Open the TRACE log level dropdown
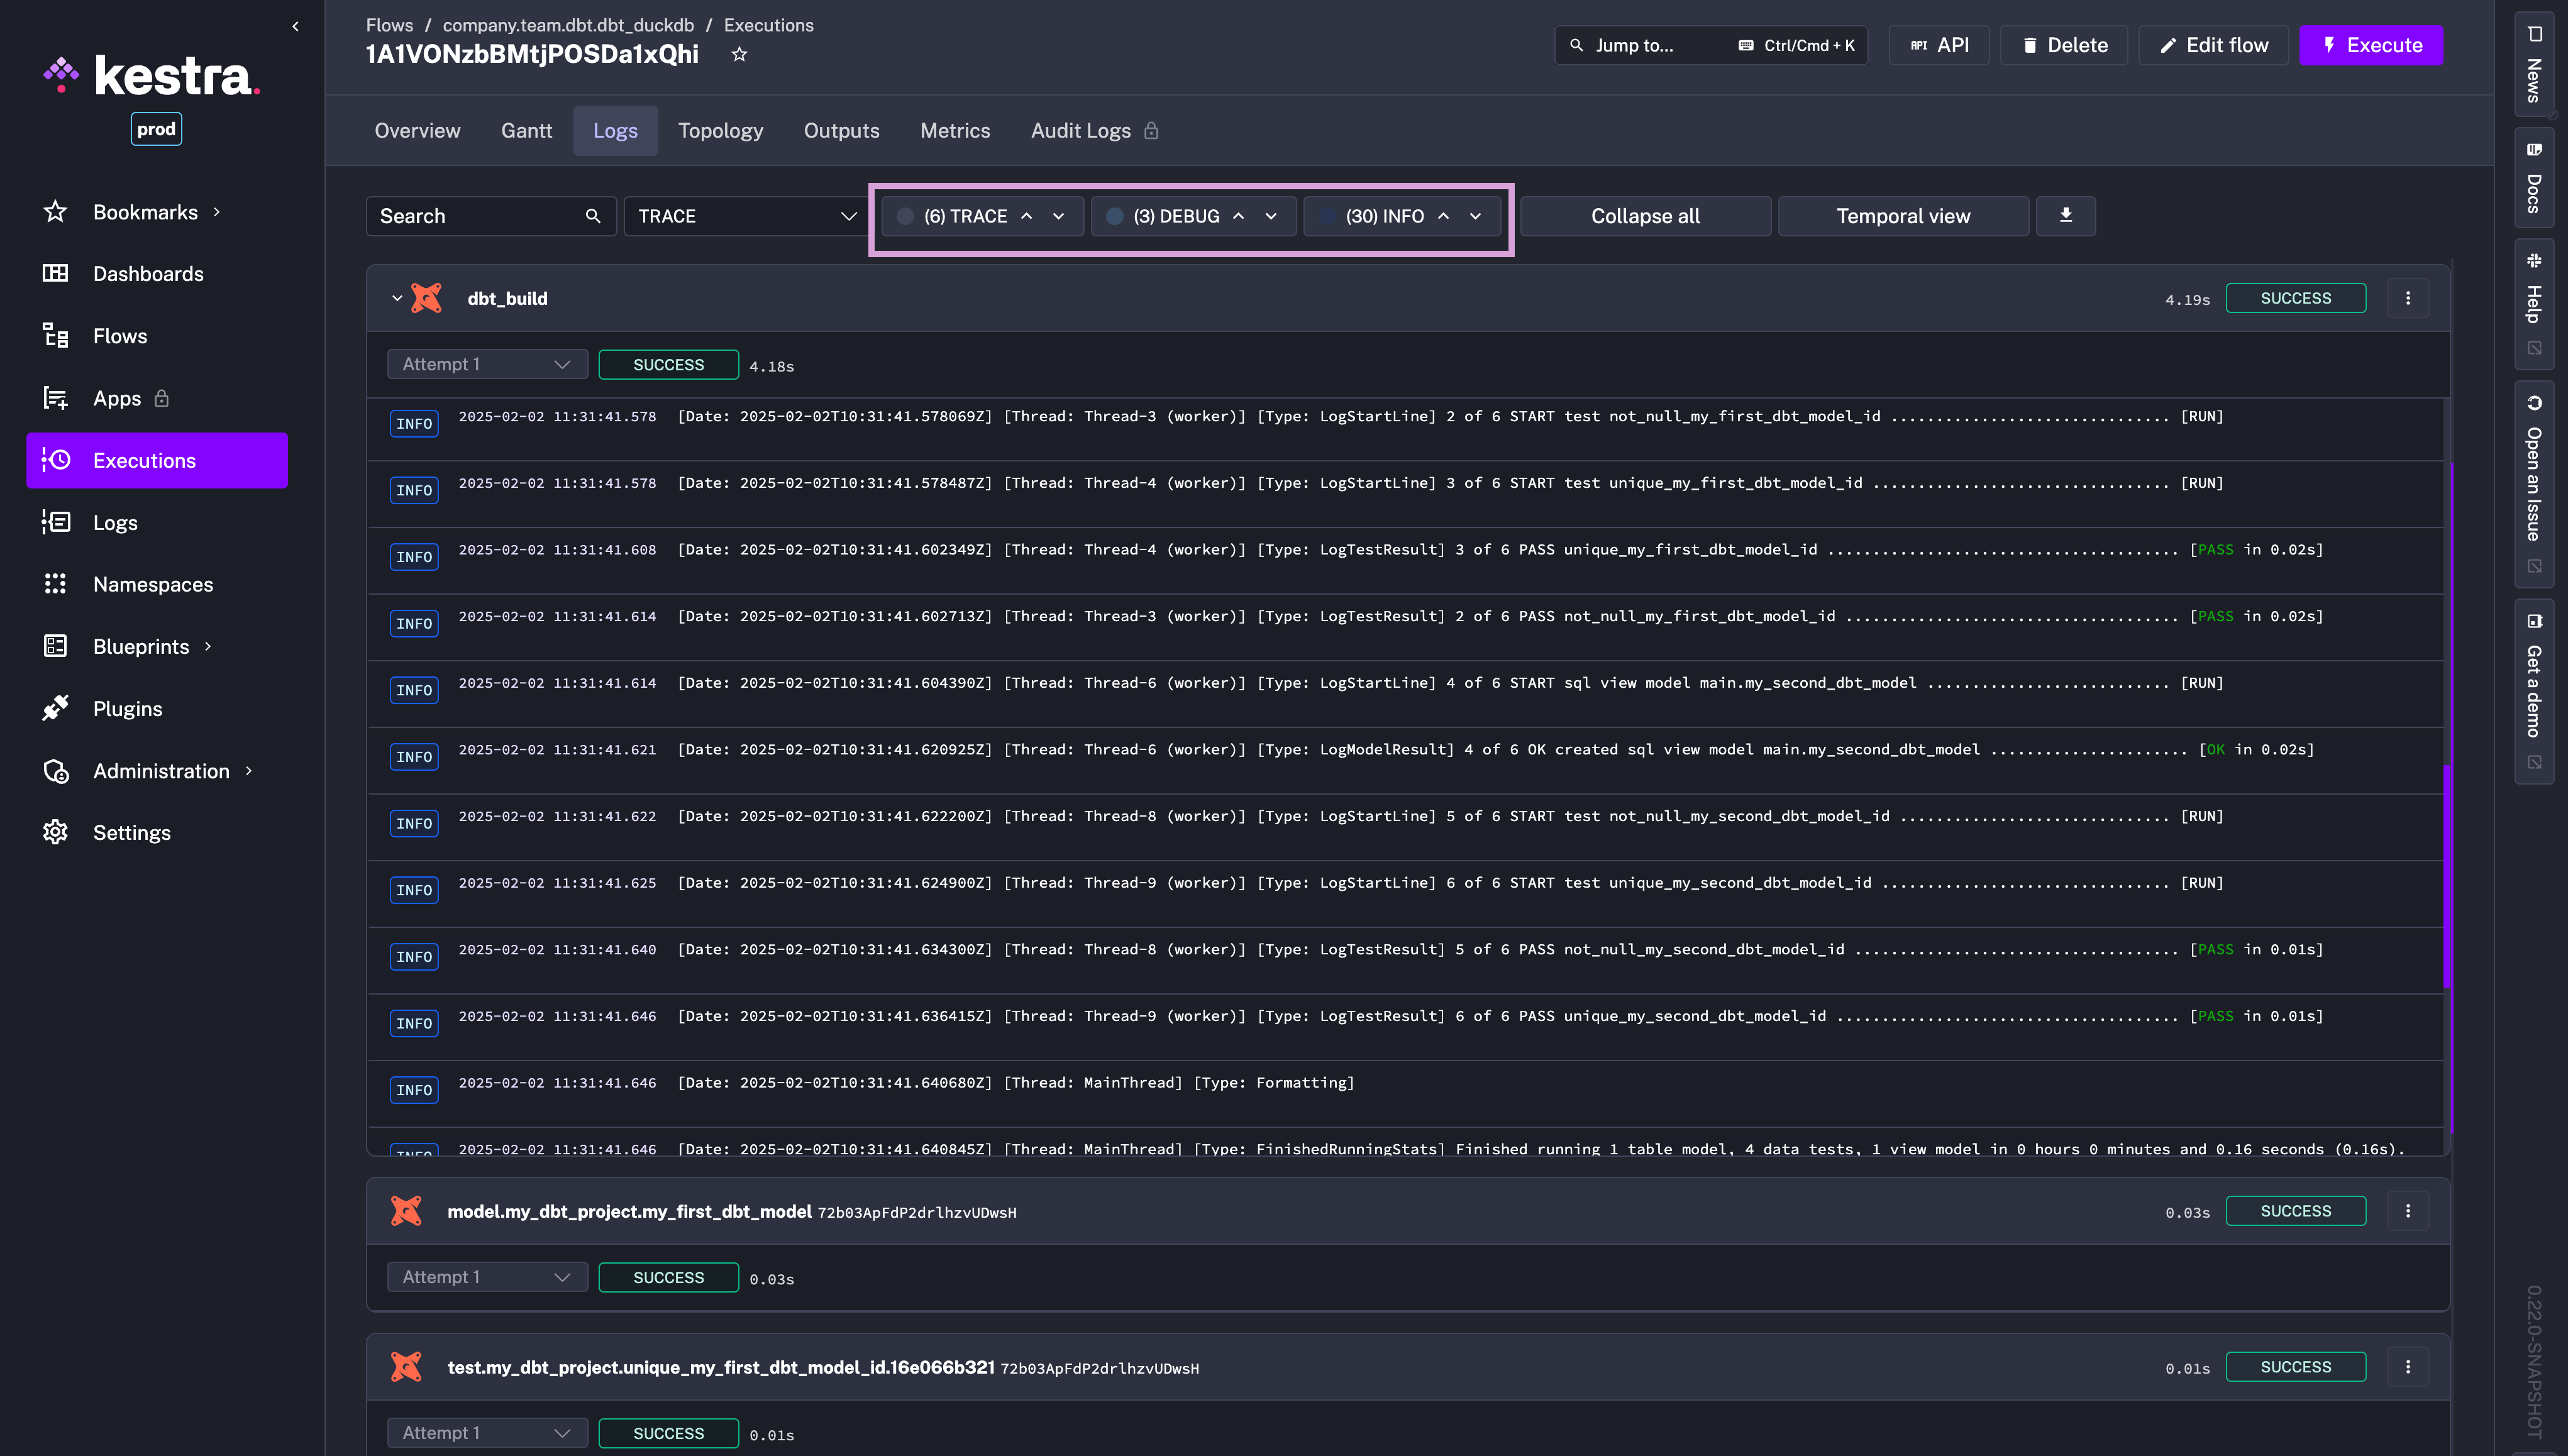The image size is (2568, 1456). (x=746, y=216)
